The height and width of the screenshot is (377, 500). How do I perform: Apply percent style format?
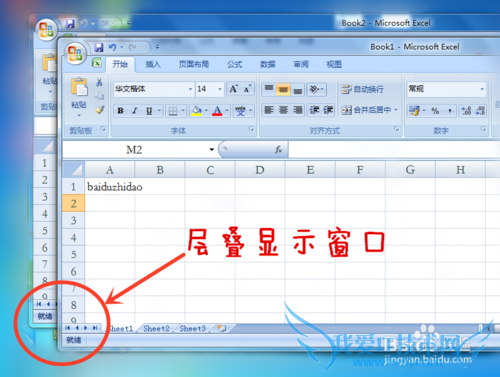click(435, 111)
